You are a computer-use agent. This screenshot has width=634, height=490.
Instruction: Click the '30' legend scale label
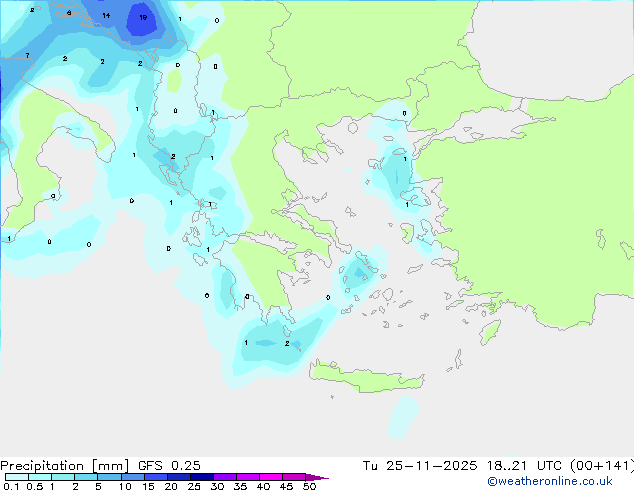pos(217,486)
